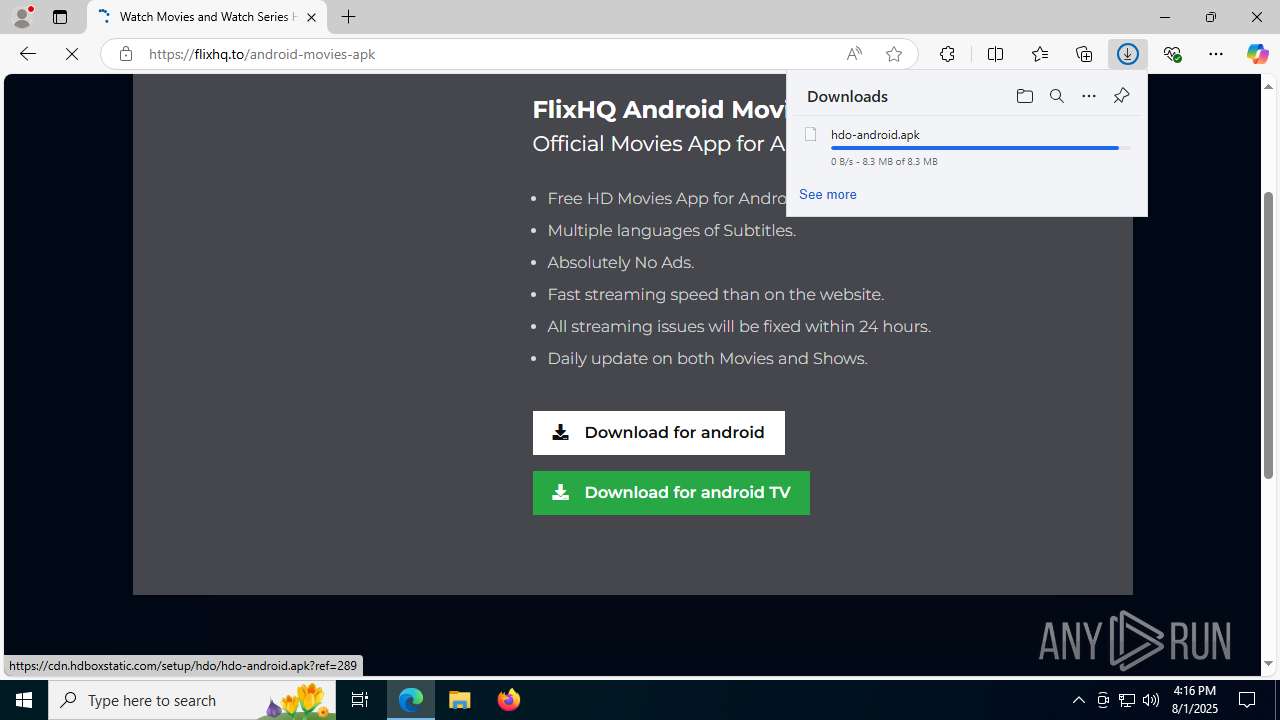This screenshot has width=1280, height=720.
Task: Open the Copilot sidebar icon
Action: click(1257, 54)
